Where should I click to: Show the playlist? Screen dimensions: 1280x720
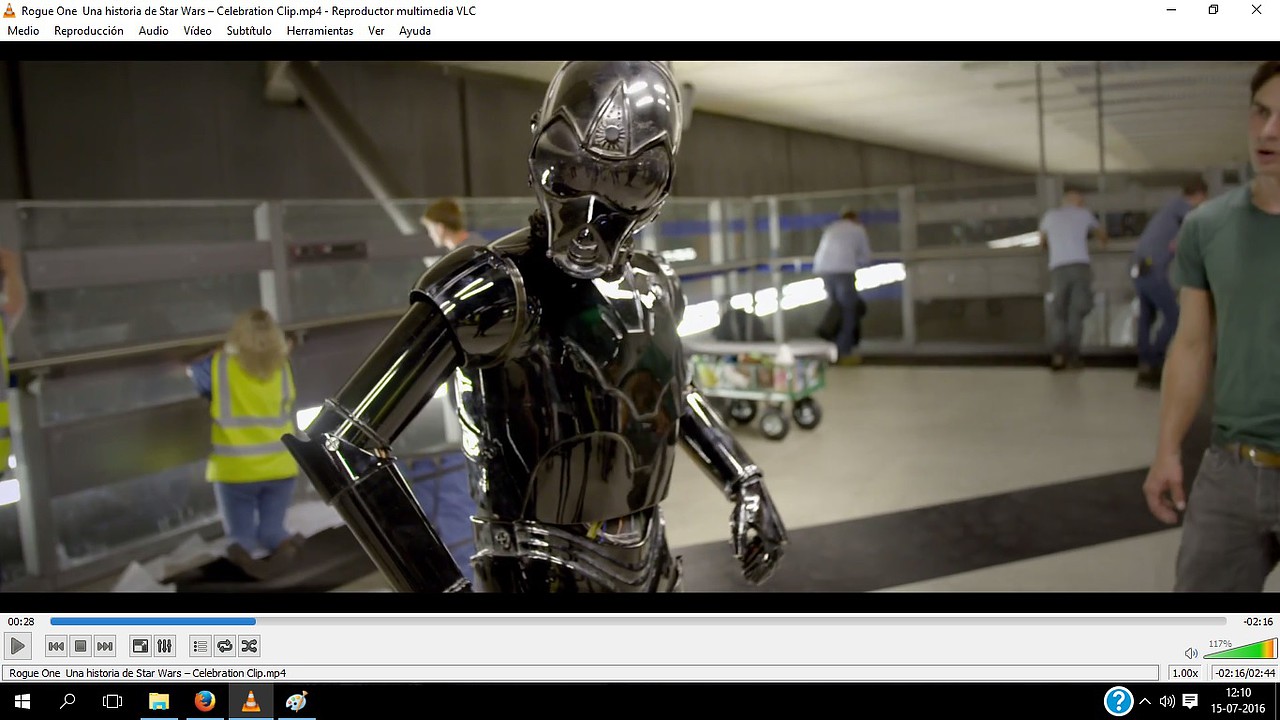coord(200,646)
